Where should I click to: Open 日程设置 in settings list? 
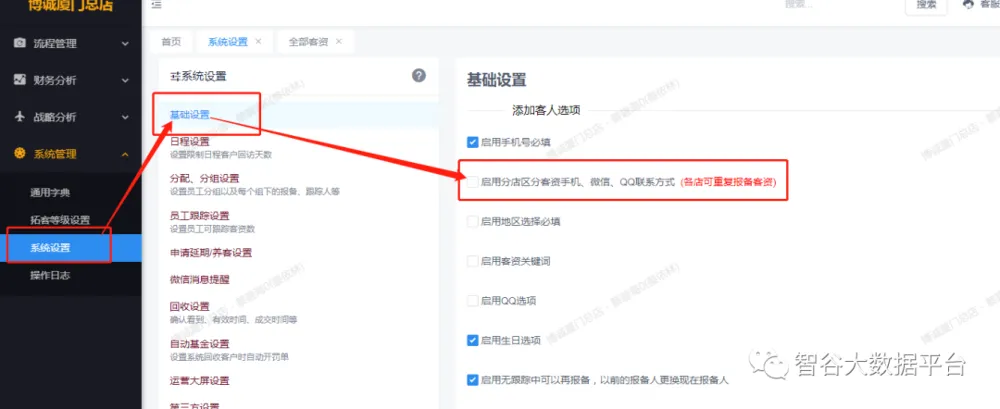point(190,142)
